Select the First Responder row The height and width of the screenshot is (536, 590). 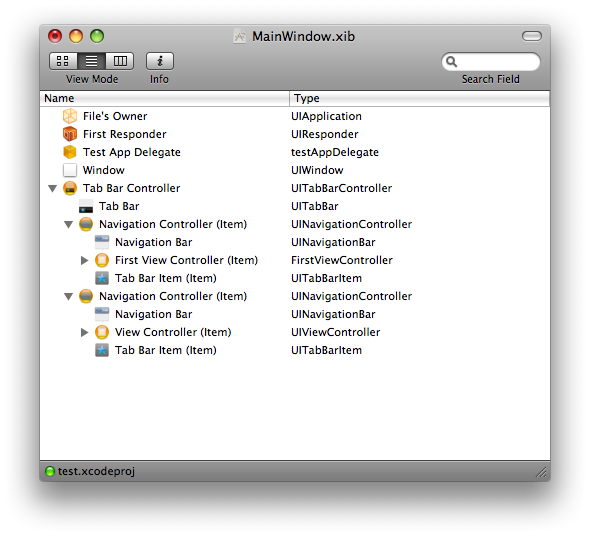[x=295, y=134]
